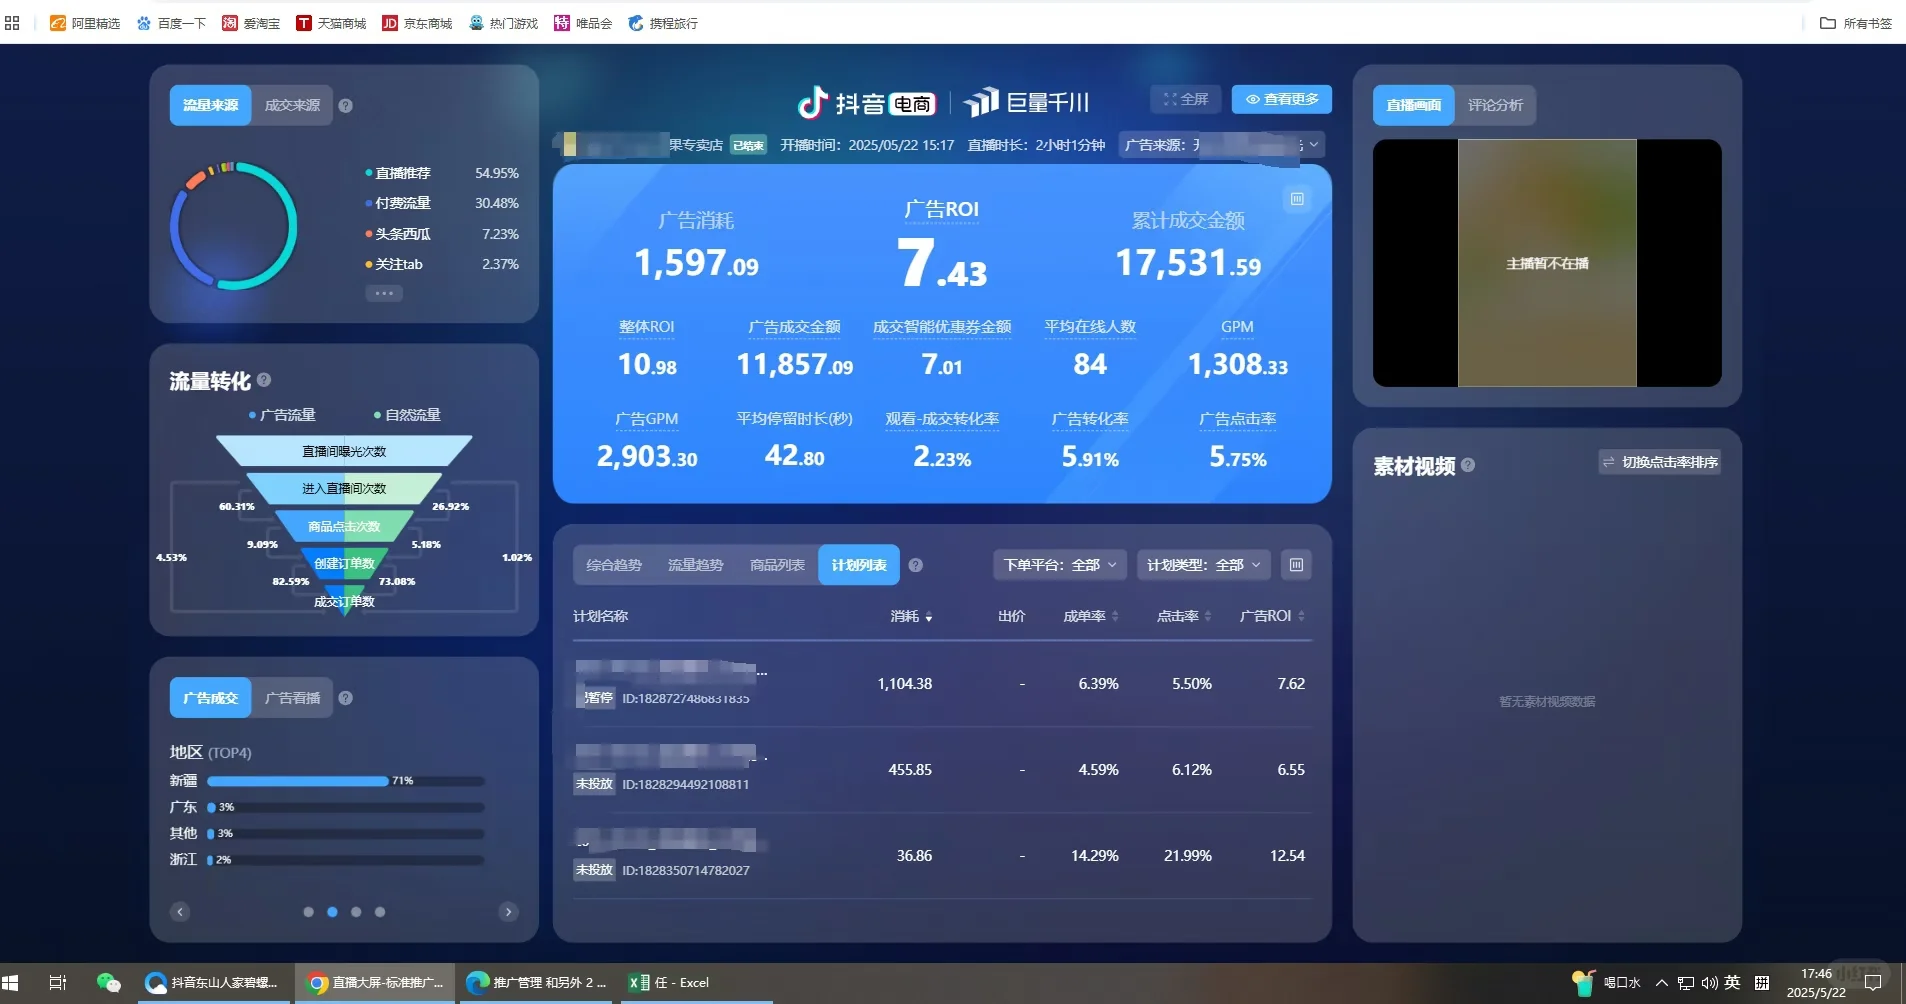Click the 全屏 button
Viewport: 1906px width, 1004px height.
pyautogui.click(x=1186, y=99)
